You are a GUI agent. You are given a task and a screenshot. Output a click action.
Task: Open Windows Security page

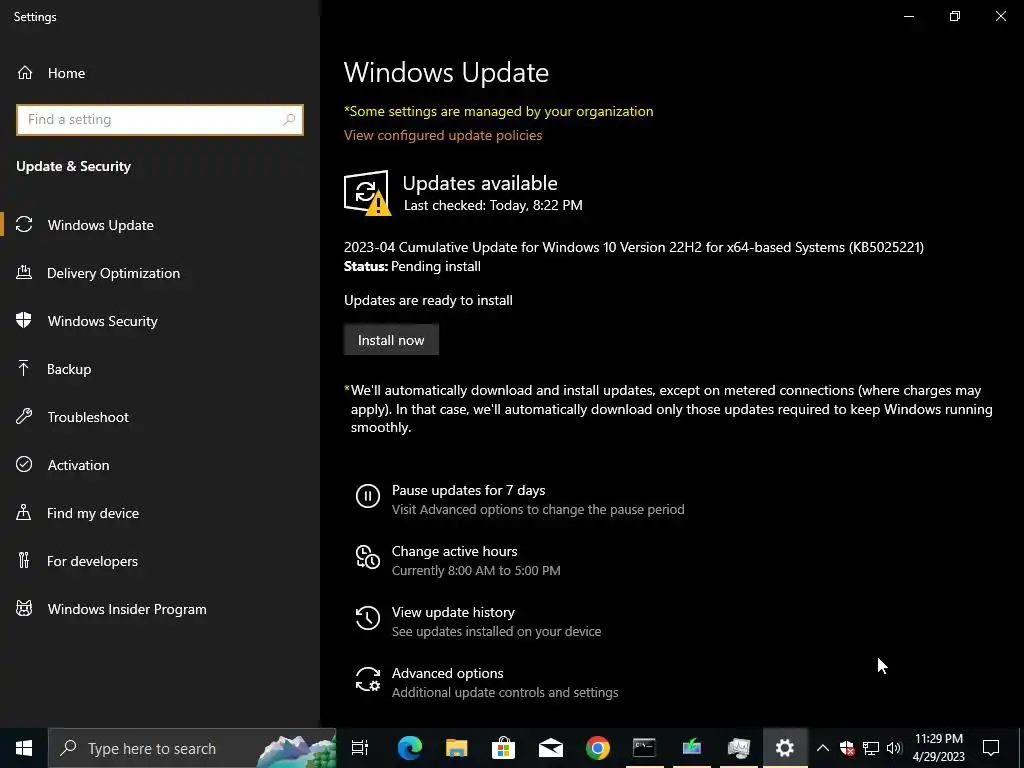pyautogui.click(x=159, y=321)
